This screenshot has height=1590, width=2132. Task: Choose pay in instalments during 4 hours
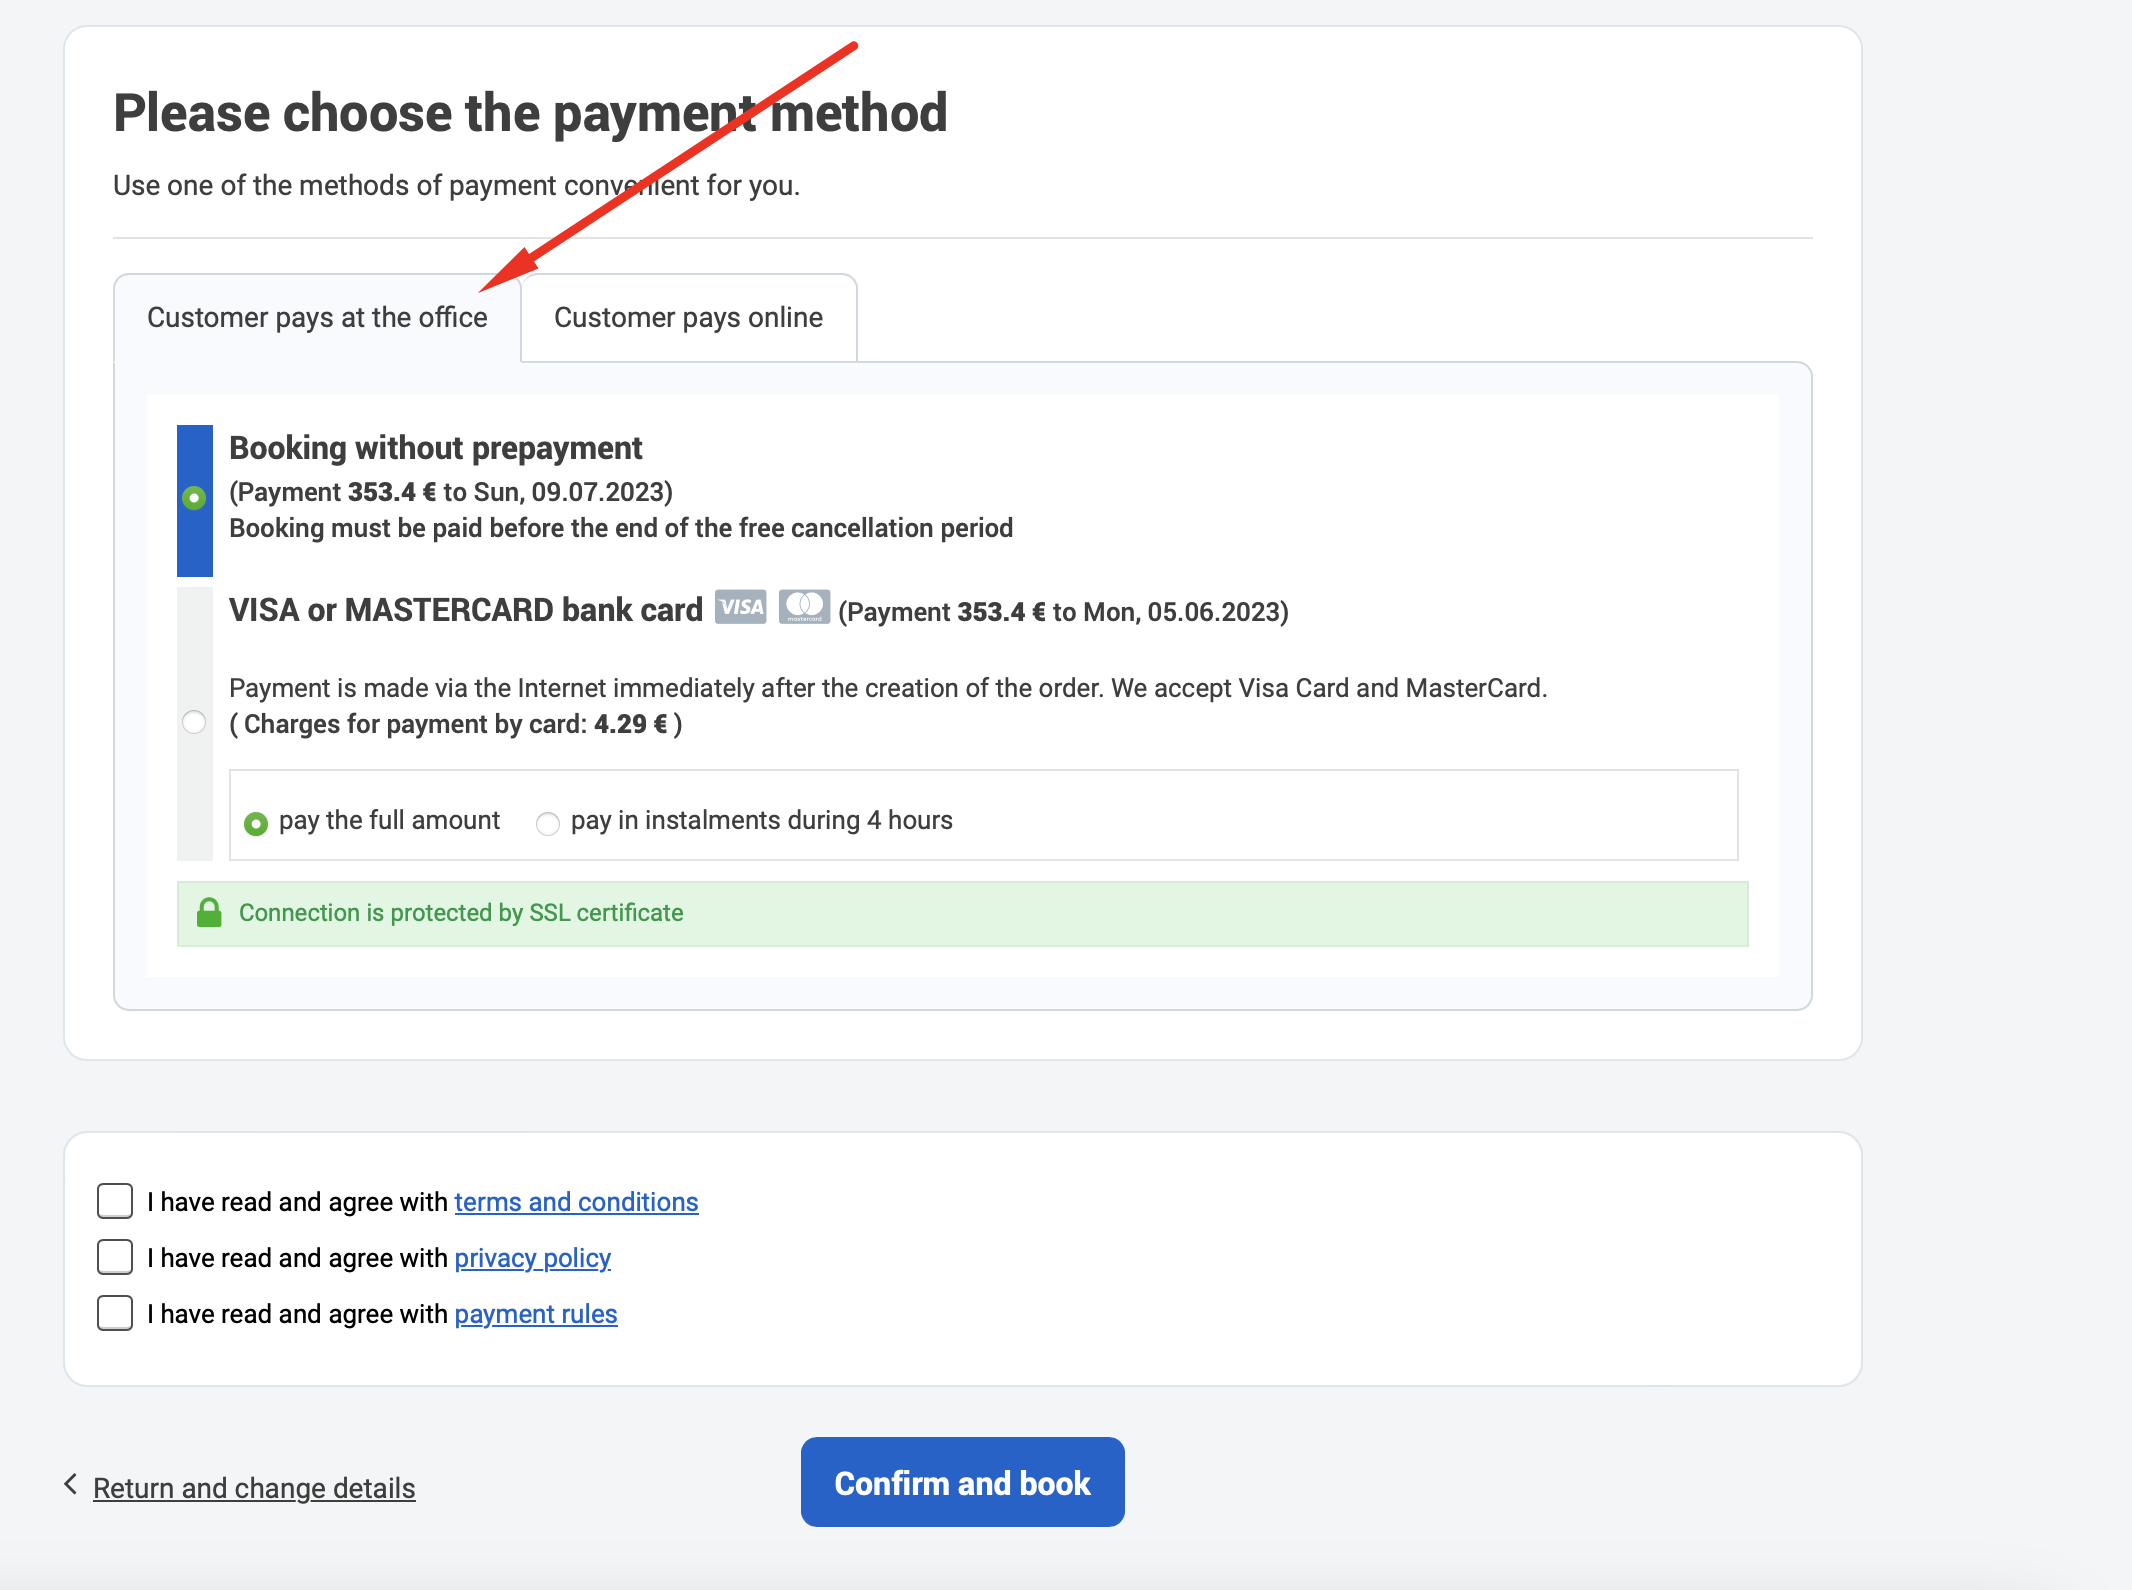[547, 823]
